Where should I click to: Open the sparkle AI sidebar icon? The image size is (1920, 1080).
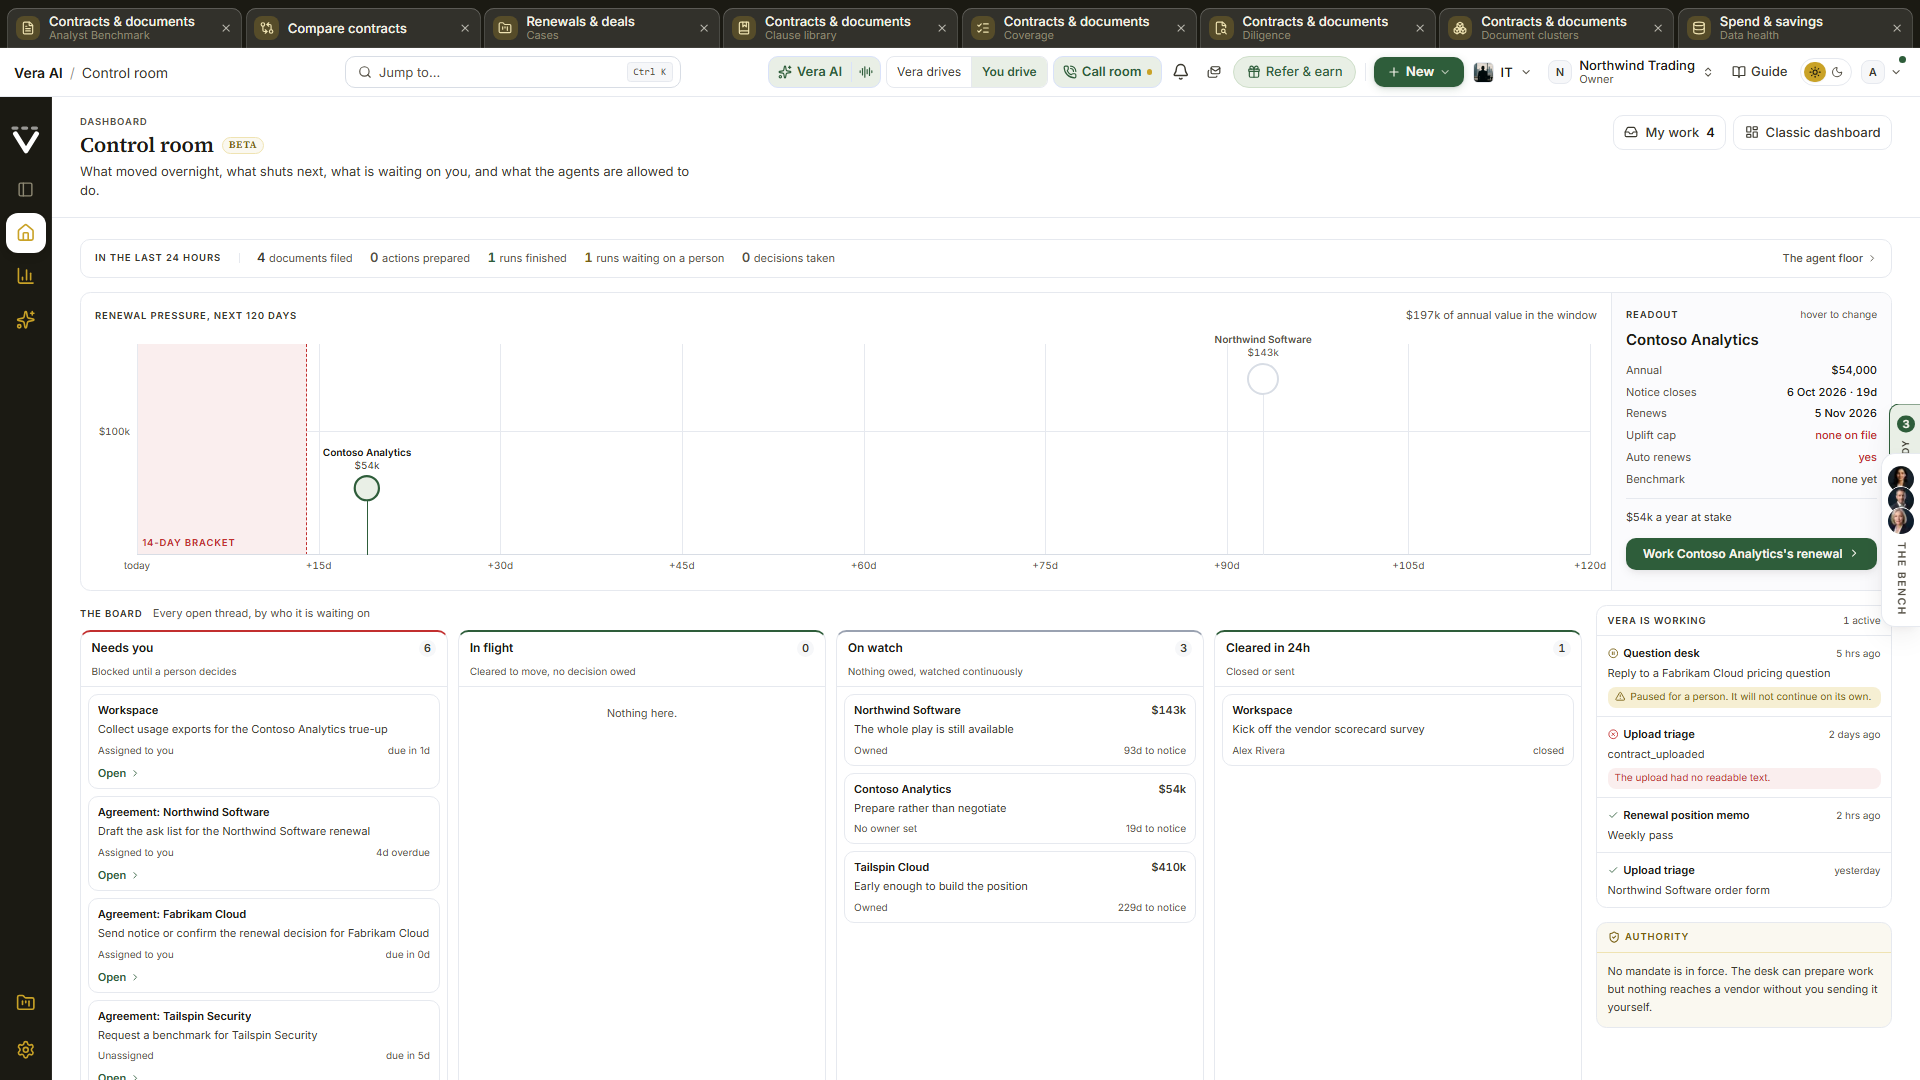(26, 320)
